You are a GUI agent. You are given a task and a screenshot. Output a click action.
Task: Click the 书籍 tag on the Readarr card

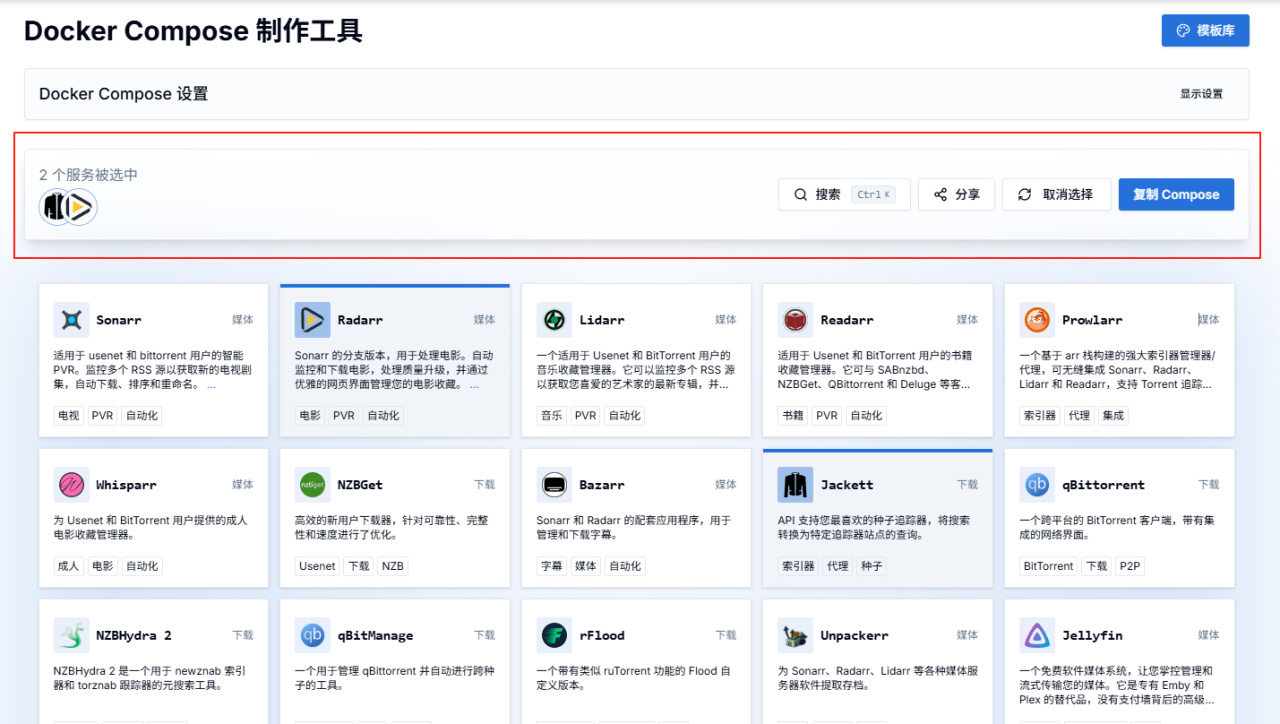click(793, 416)
